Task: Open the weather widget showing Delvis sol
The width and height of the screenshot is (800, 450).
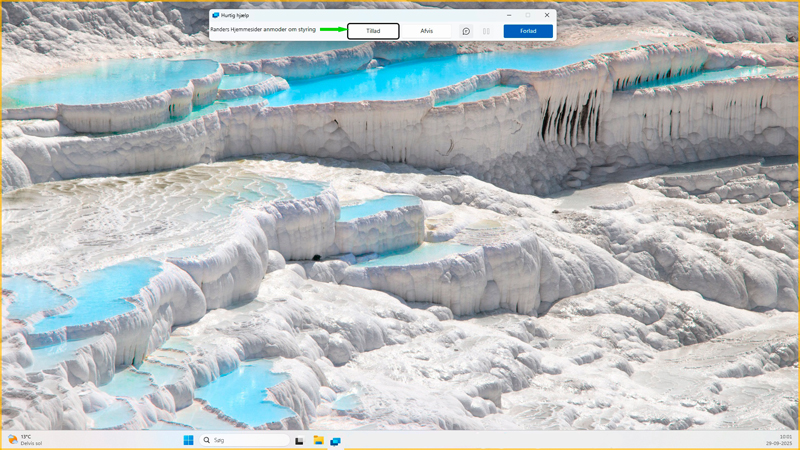Action: [x=26, y=440]
